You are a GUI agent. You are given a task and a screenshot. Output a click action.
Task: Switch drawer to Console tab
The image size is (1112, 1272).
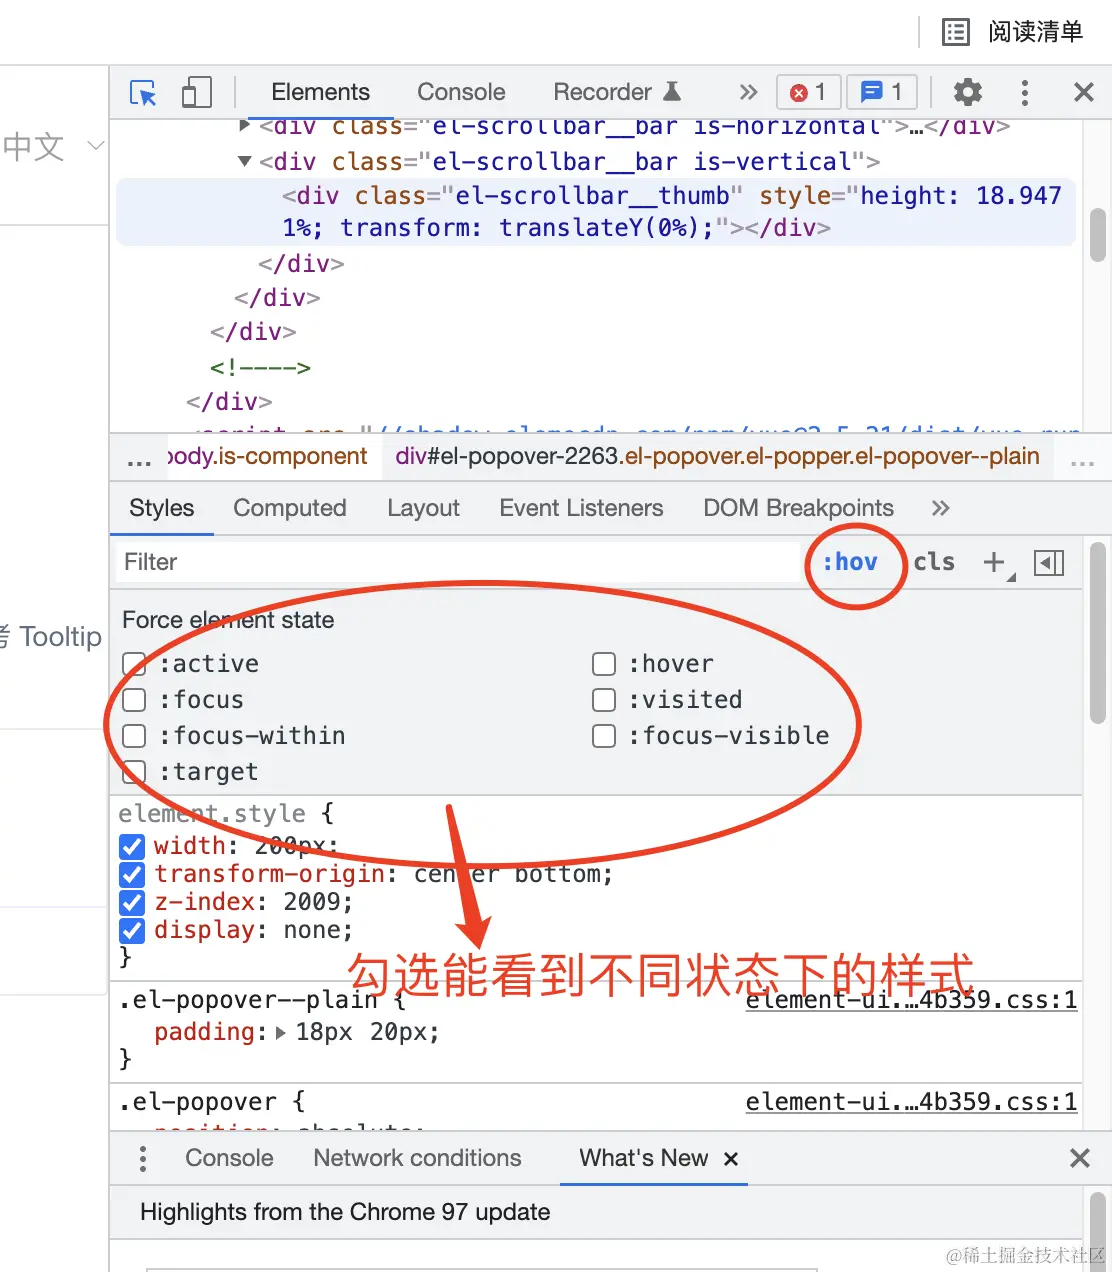(x=229, y=1158)
